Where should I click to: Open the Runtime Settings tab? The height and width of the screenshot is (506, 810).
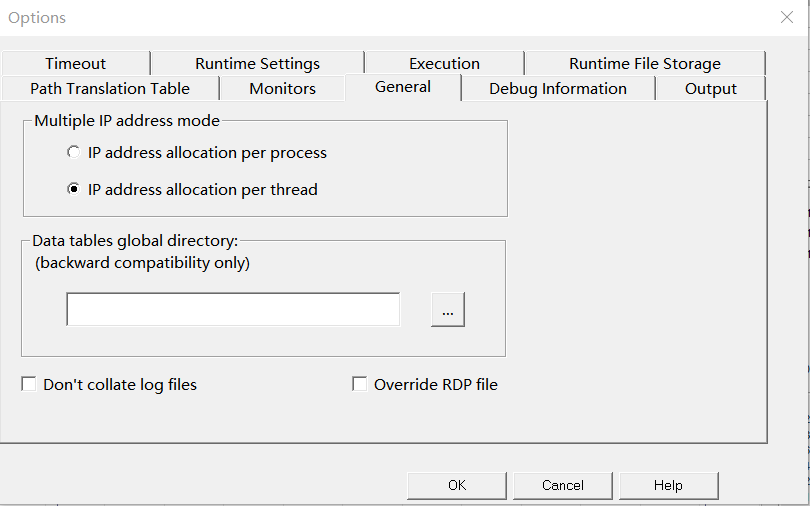[x=257, y=64]
